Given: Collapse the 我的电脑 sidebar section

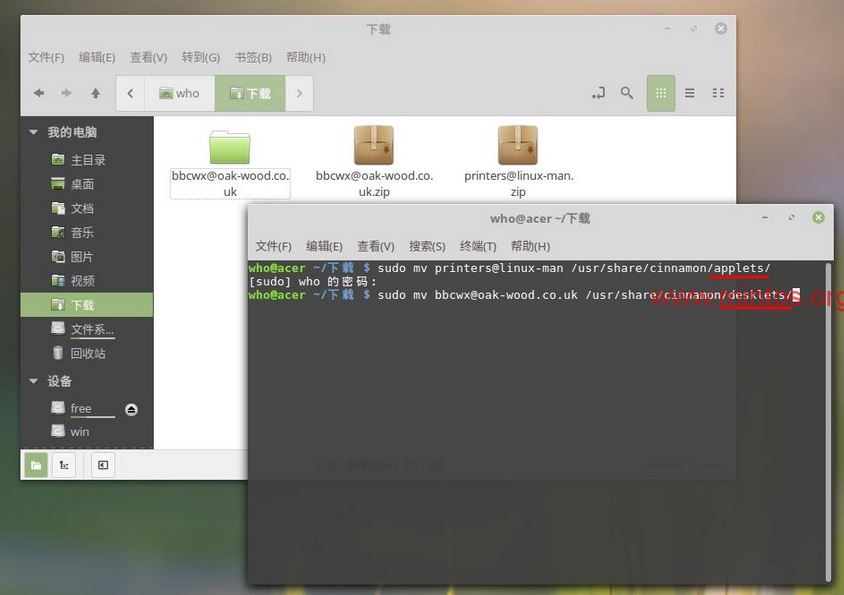Looking at the screenshot, I should [34, 132].
